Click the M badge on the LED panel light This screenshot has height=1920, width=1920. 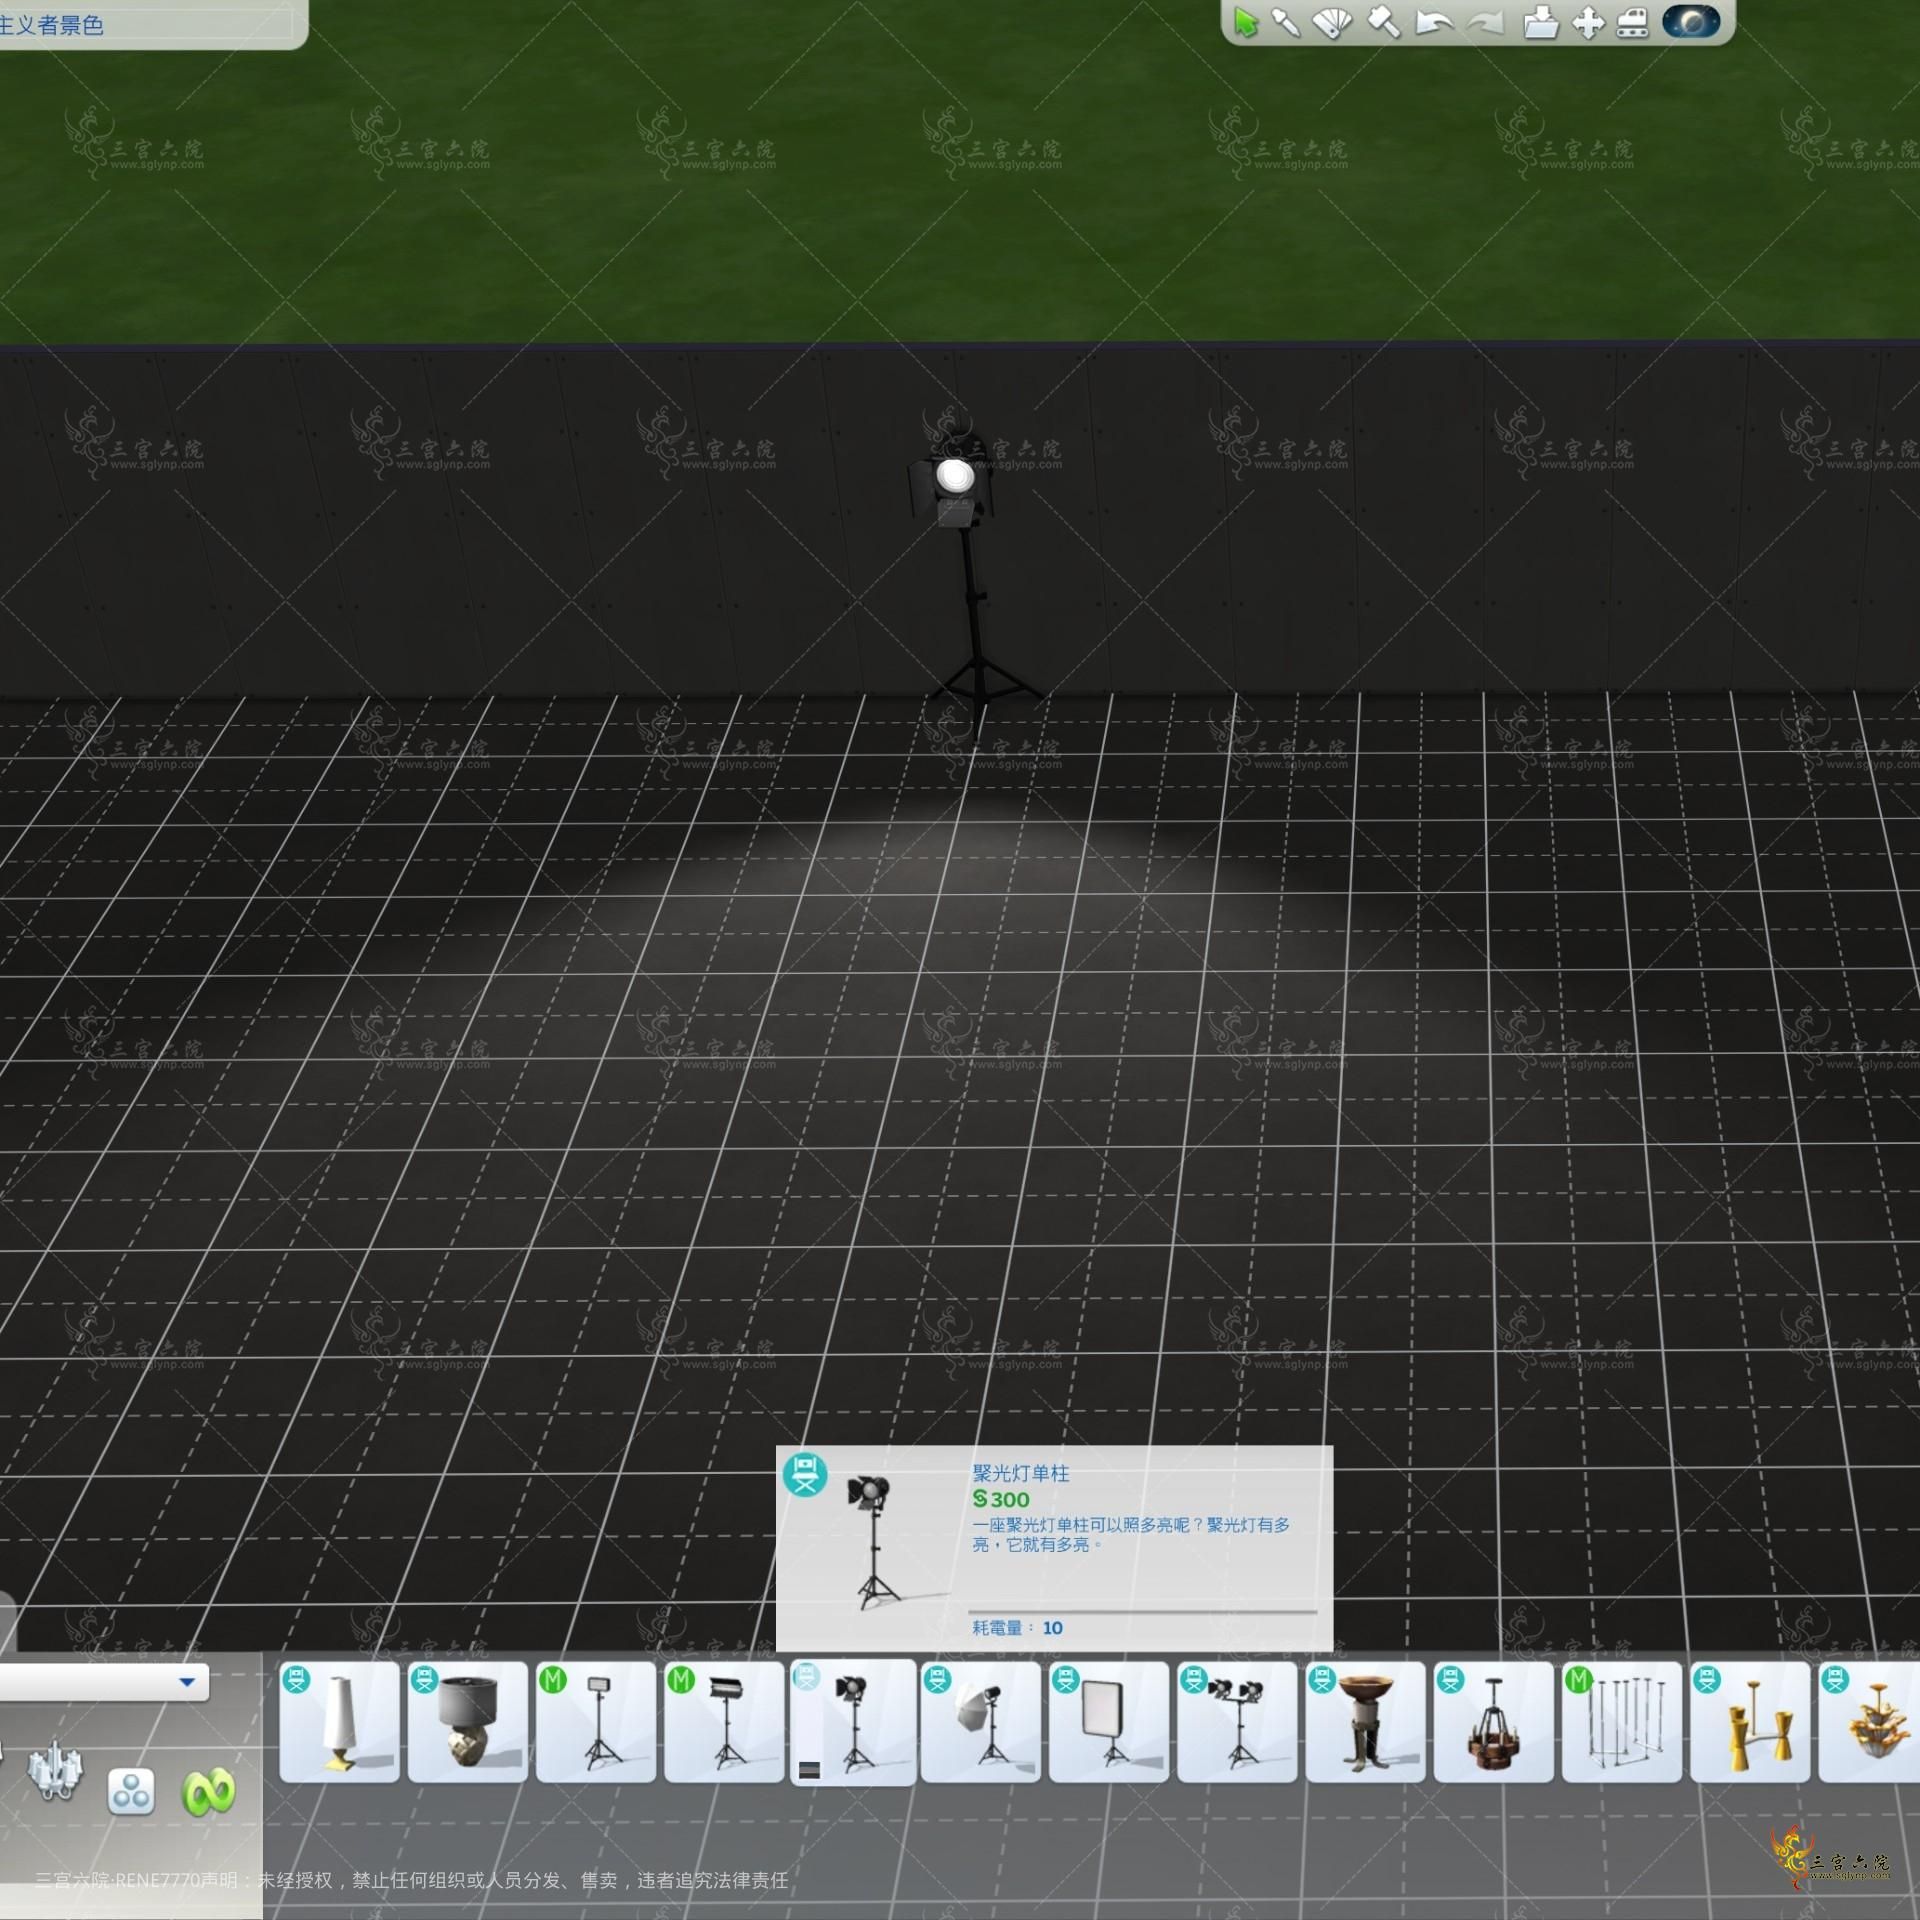tap(553, 1680)
